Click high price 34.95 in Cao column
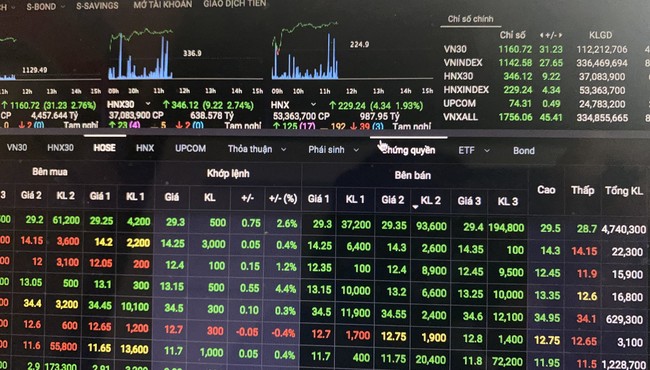The image size is (650, 370). click(x=547, y=318)
